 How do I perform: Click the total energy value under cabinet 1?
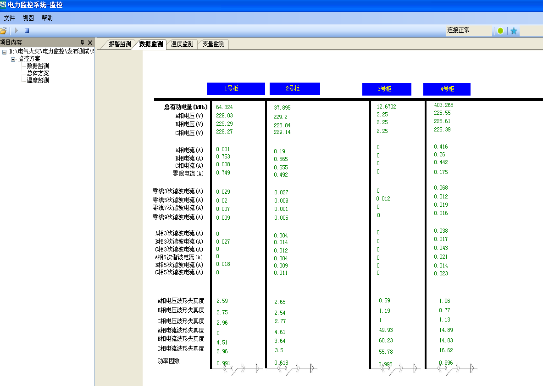pyautogui.click(x=224, y=107)
